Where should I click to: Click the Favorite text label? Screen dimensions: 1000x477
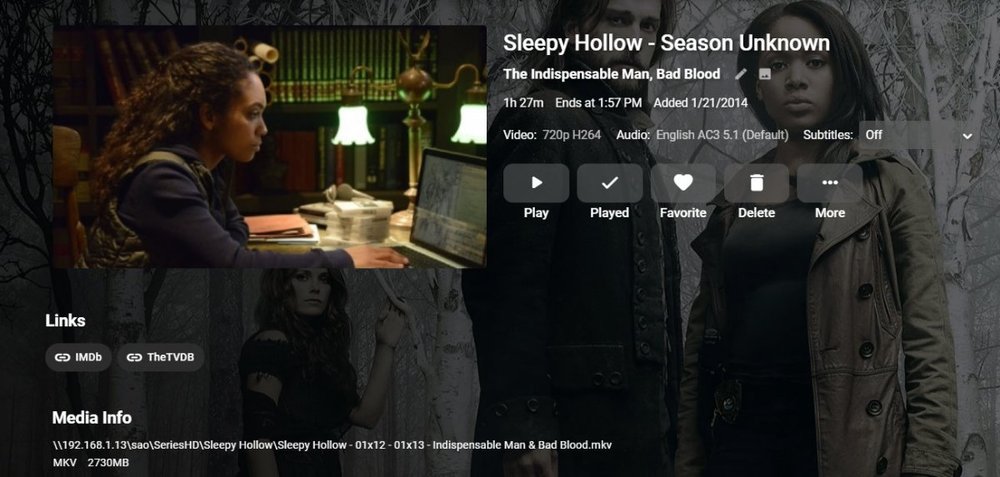pyautogui.click(x=683, y=213)
